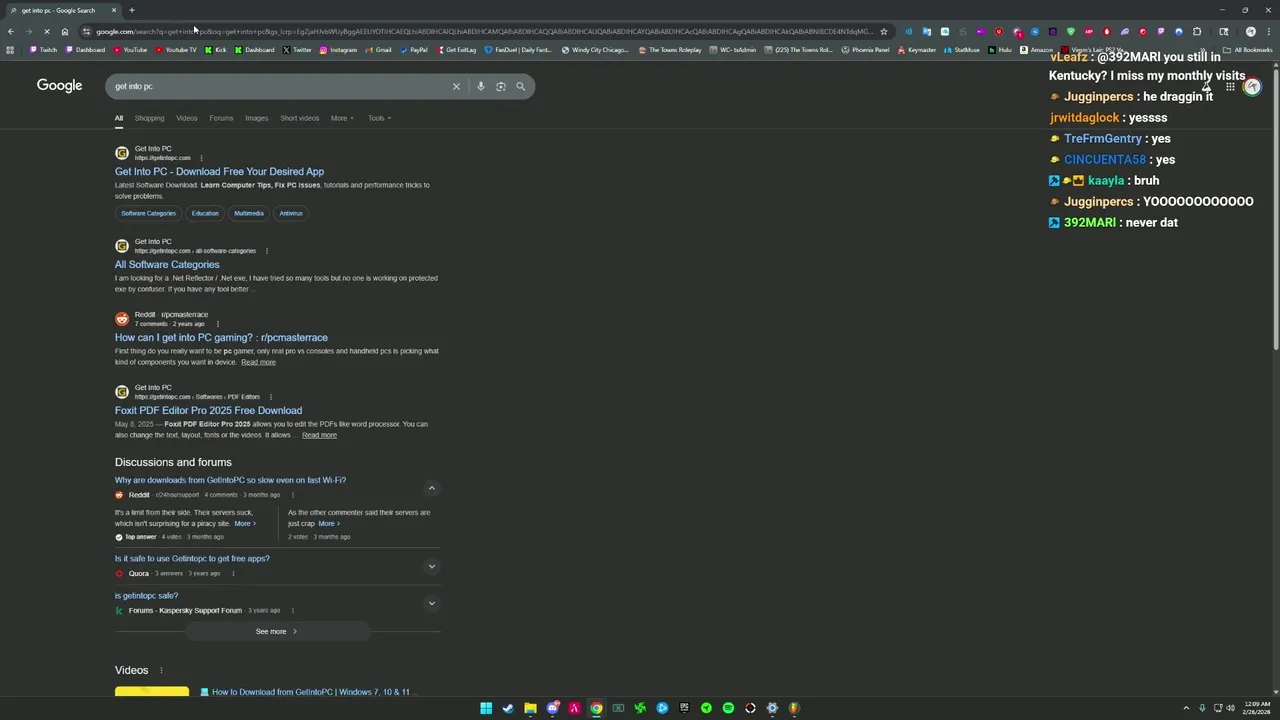Screen dimensions: 1280x720
Task: Expand the 'is getintopc safe?' Kaspersky discussion
Action: 432,603
